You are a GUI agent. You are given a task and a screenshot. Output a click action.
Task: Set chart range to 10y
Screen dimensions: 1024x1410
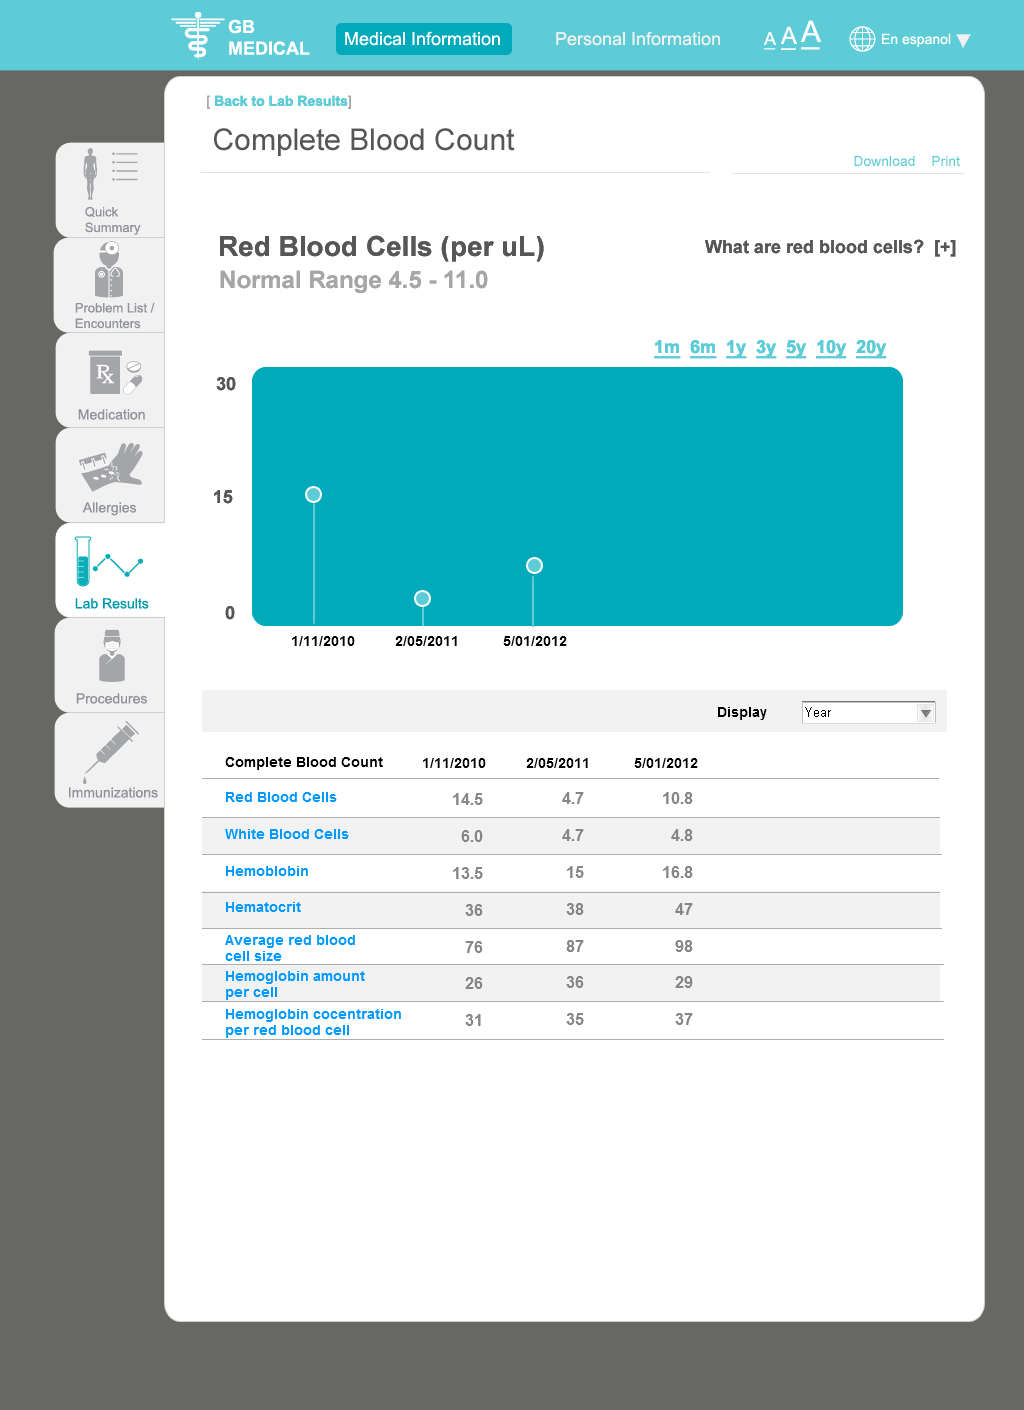[x=831, y=347]
